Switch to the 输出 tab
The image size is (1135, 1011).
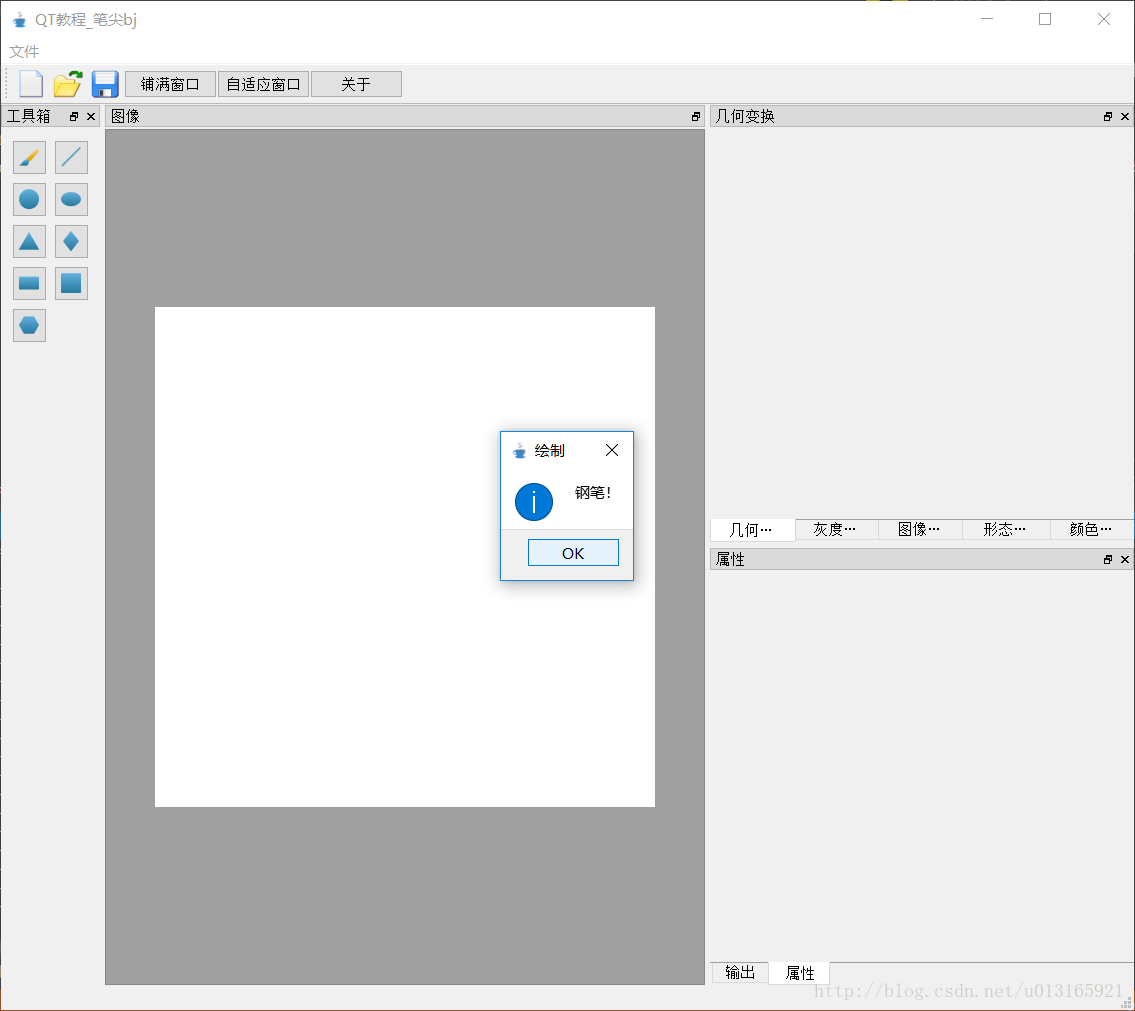[x=740, y=972]
